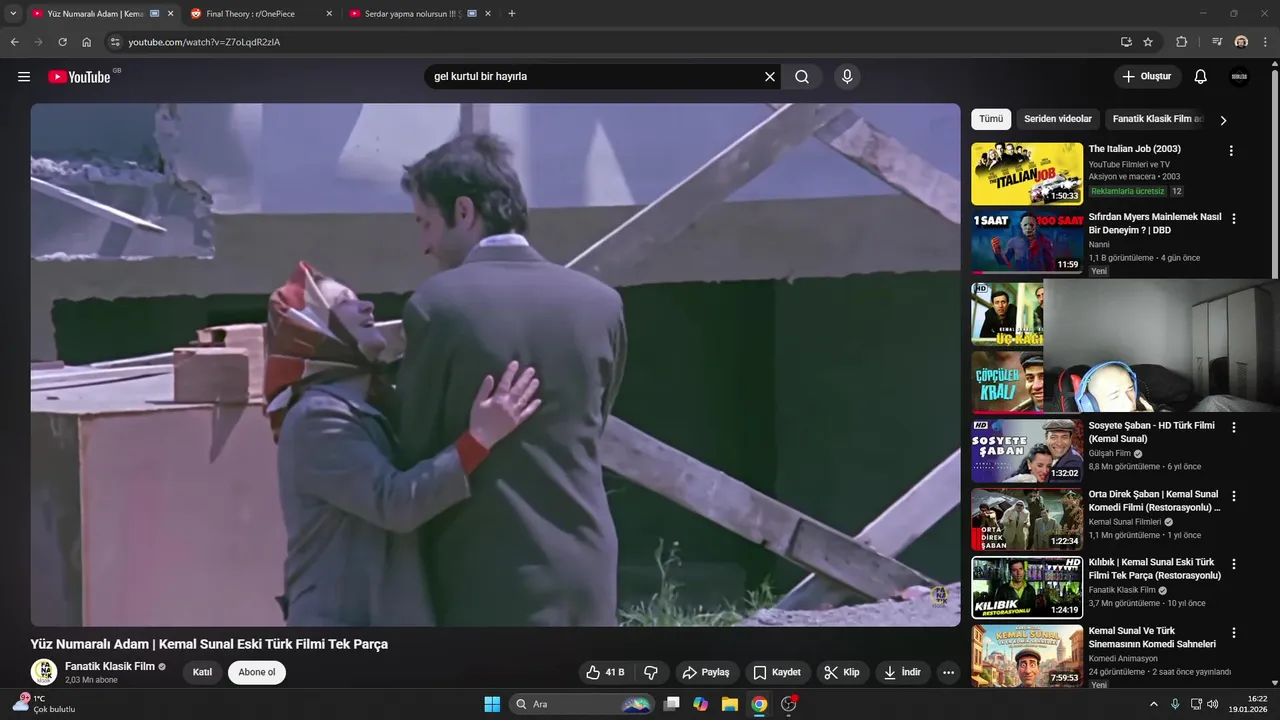Screen dimensions: 1280x720
Task: Open Fanatik Klasik Film channel avatar
Action: point(44,672)
